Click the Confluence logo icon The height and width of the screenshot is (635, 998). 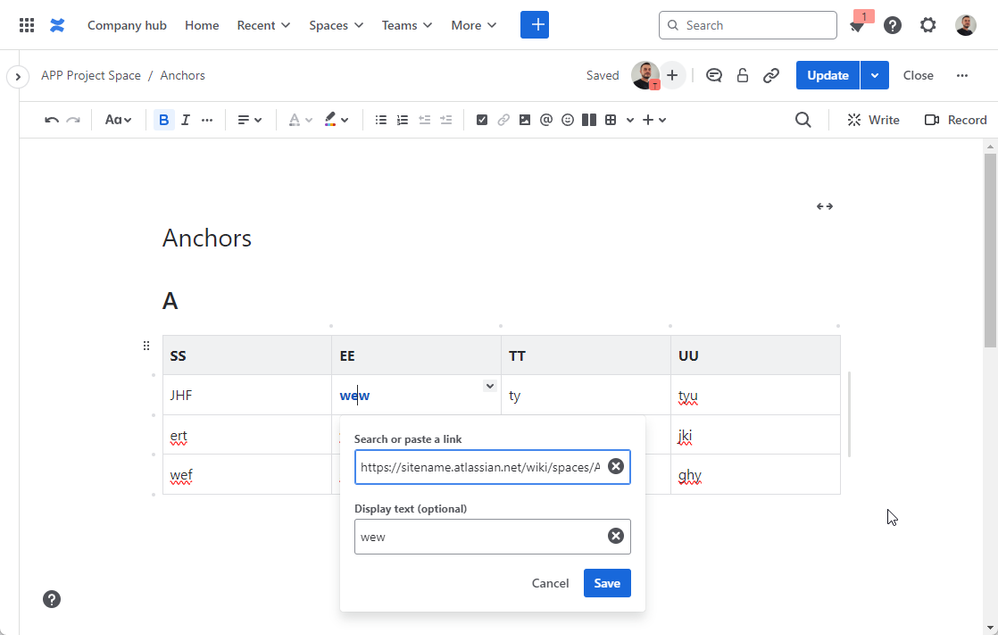tap(57, 25)
